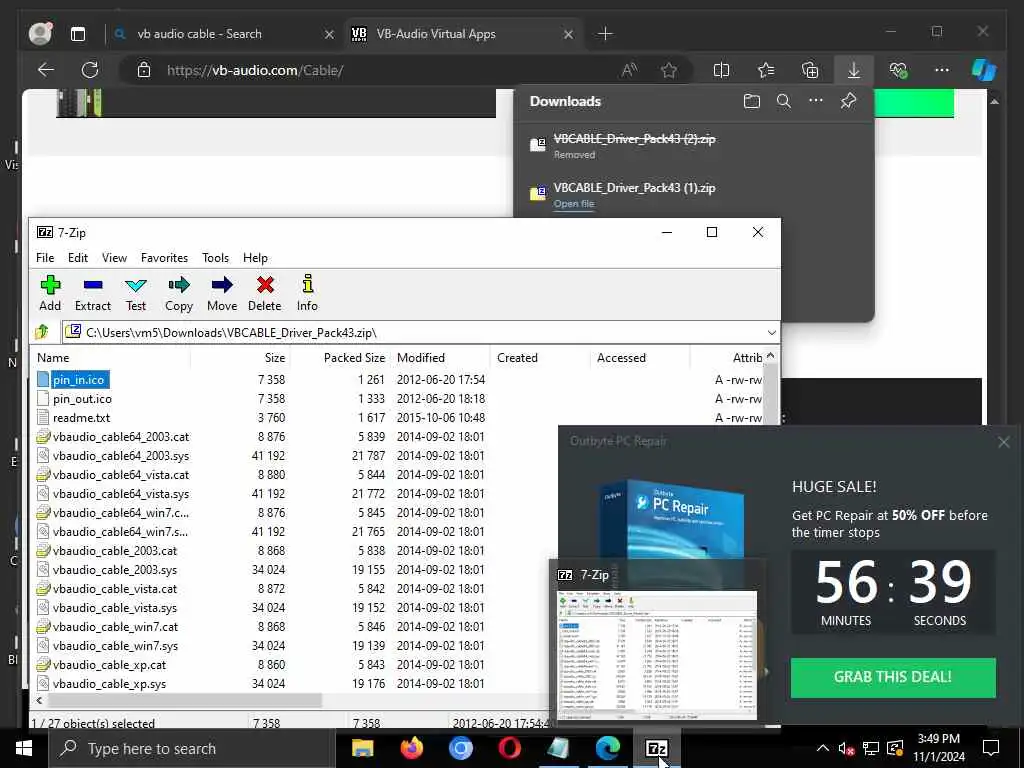Open the Edge profile avatar
This screenshot has height=768, width=1024.
(40, 33)
